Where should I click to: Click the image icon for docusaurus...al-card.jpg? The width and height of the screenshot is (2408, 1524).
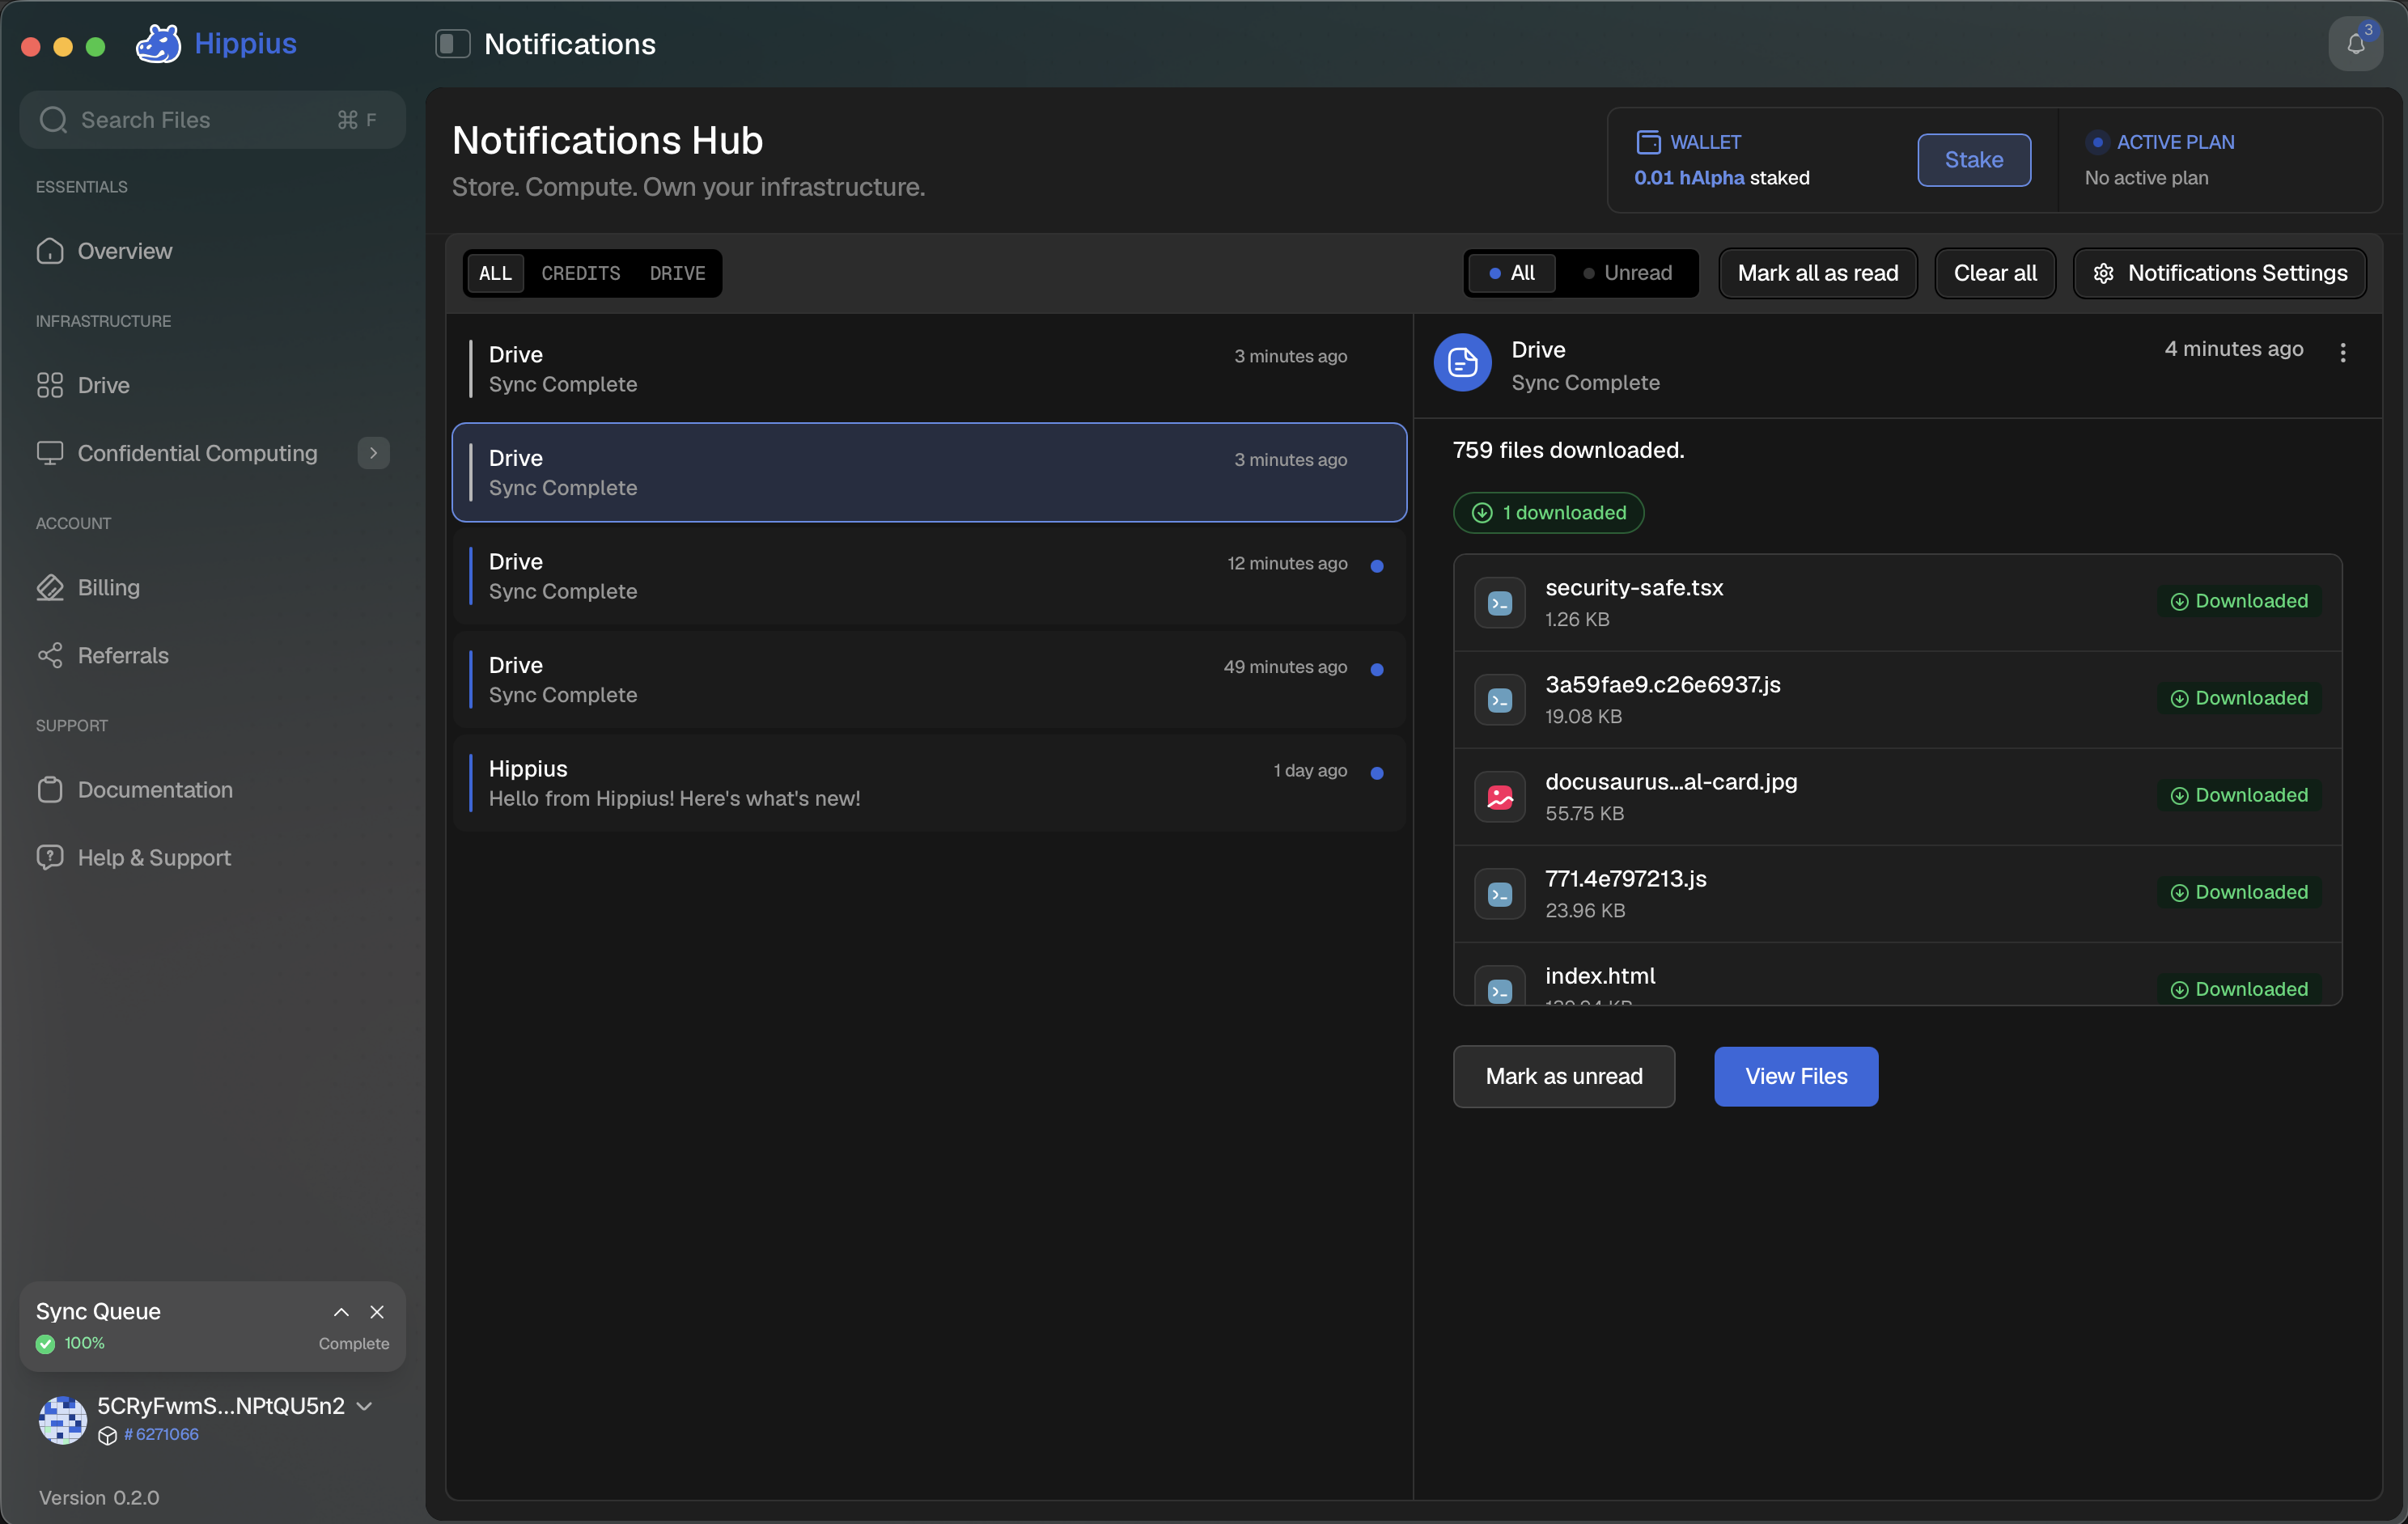click(x=1499, y=797)
